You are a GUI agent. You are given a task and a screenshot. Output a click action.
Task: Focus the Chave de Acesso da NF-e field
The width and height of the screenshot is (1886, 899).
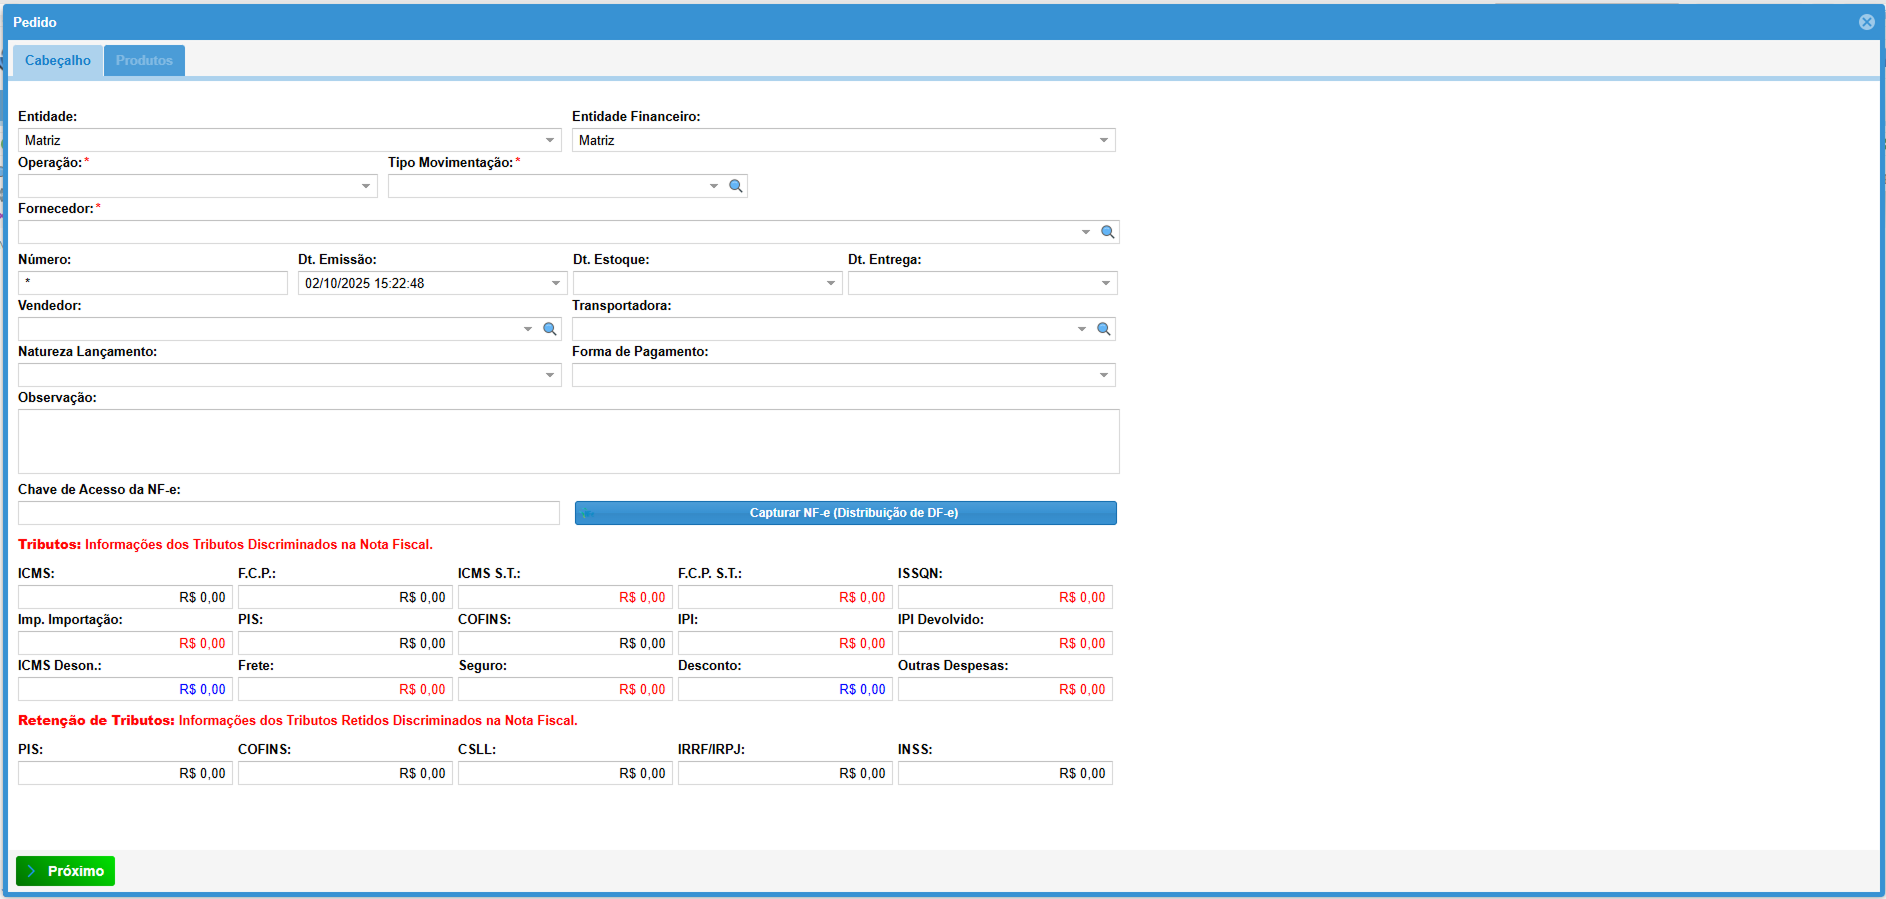point(288,513)
